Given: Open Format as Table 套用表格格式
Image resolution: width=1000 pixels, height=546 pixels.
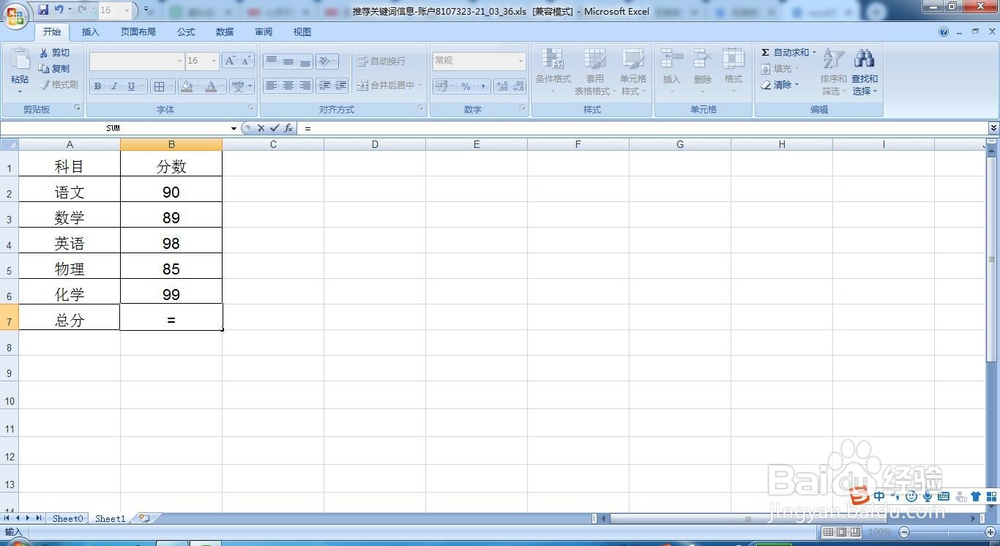Looking at the screenshot, I should click(x=594, y=71).
